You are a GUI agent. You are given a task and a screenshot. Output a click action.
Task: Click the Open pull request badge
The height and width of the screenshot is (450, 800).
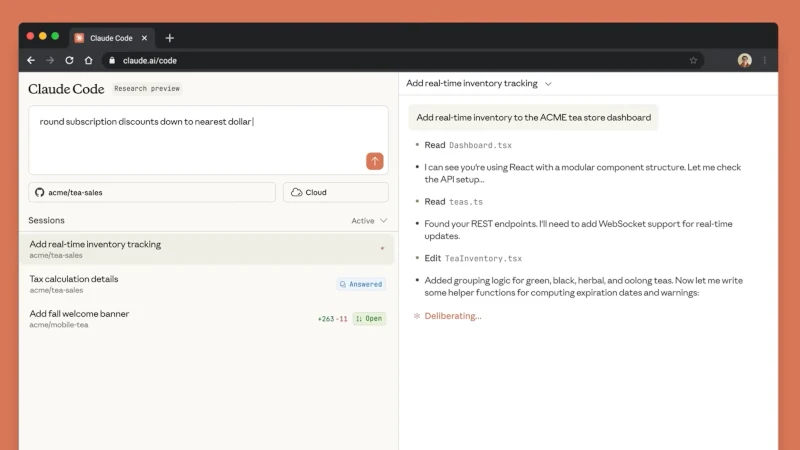point(368,319)
